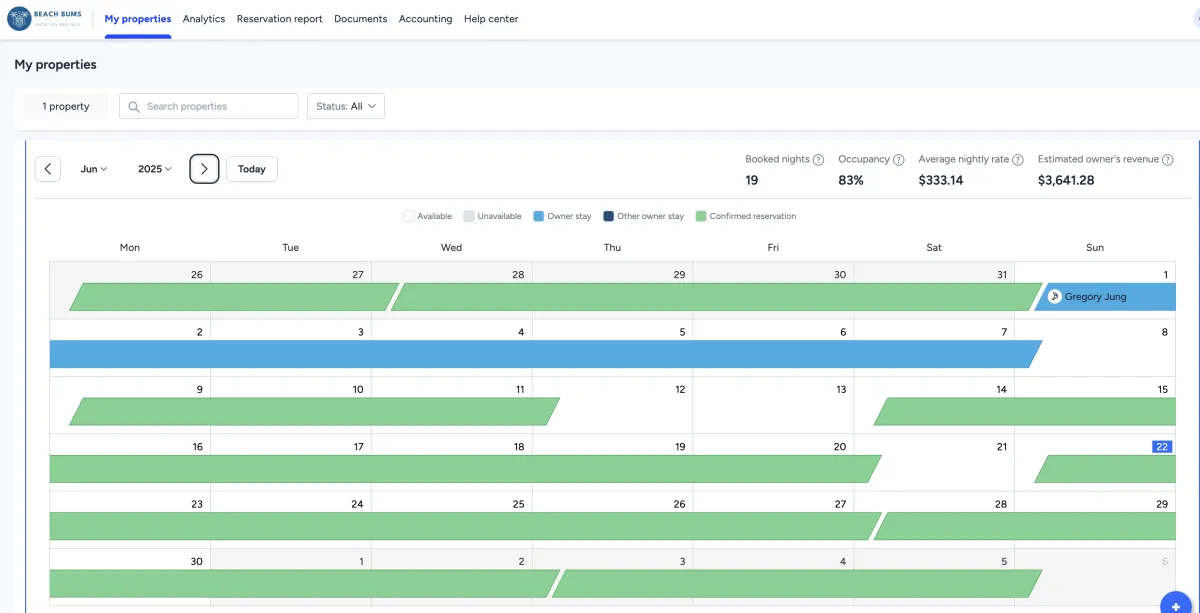Image resolution: width=1200 pixels, height=613 pixels.
Task: Click the green reservation bar starting July 3
Action: point(797,583)
